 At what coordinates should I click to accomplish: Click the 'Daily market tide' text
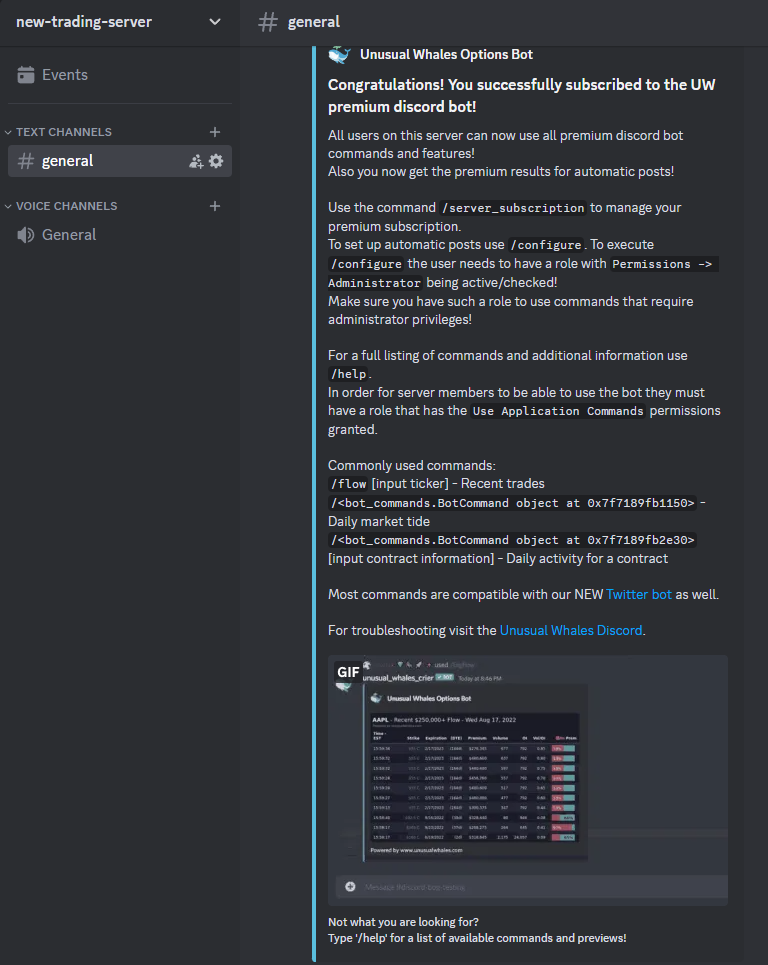coord(378,521)
